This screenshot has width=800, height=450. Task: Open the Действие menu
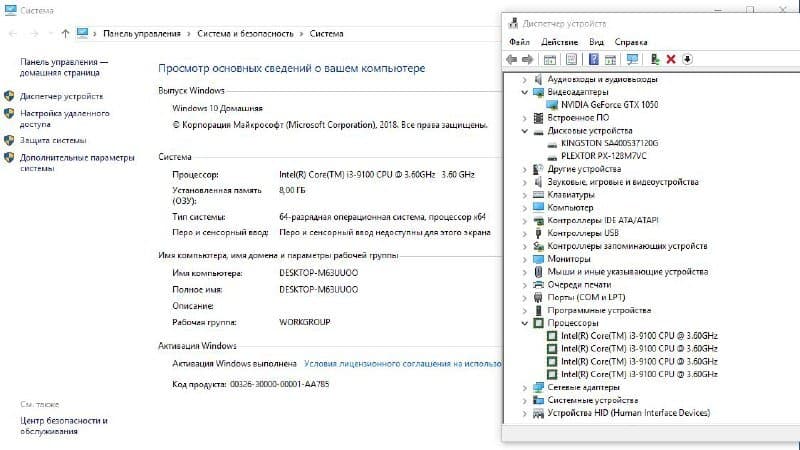[x=559, y=43]
